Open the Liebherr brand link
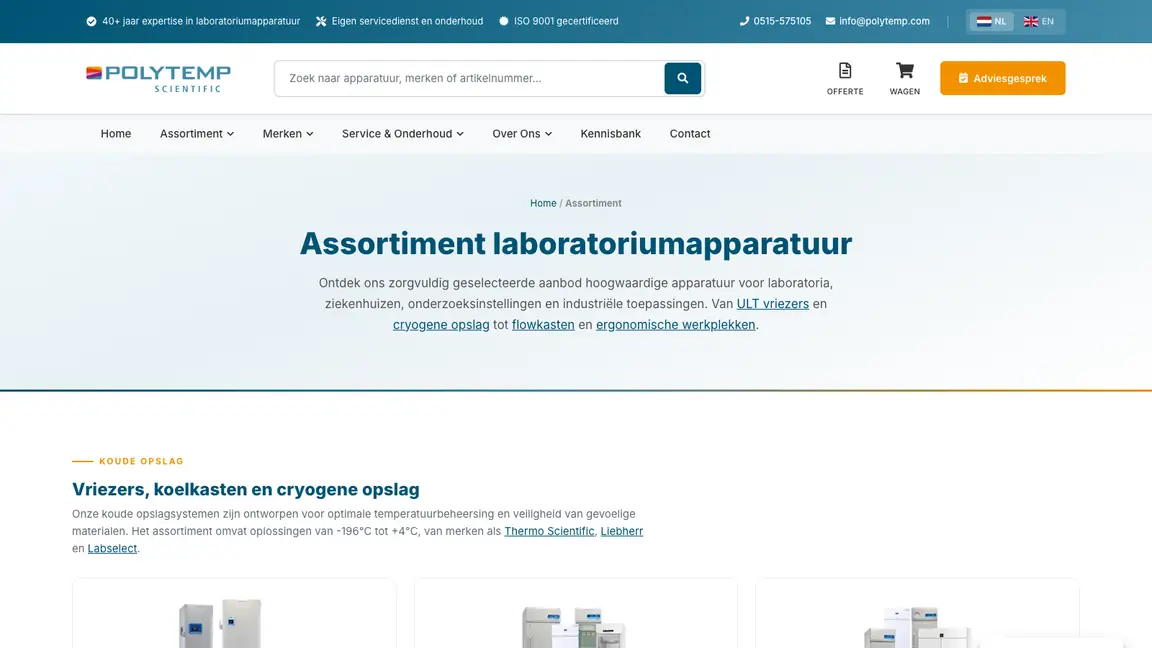Screen dimensions: 1152x648 click(622, 531)
